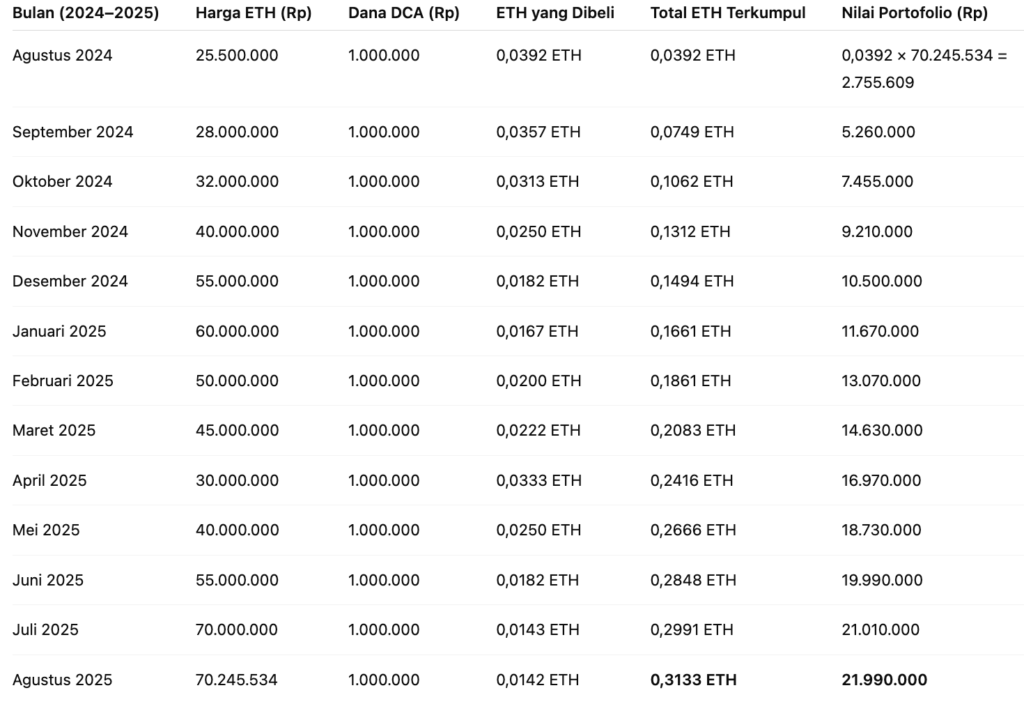Select the 70.245.534 ETH price cell
This screenshot has width=1024, height=711.
click(x=236, y=680)
